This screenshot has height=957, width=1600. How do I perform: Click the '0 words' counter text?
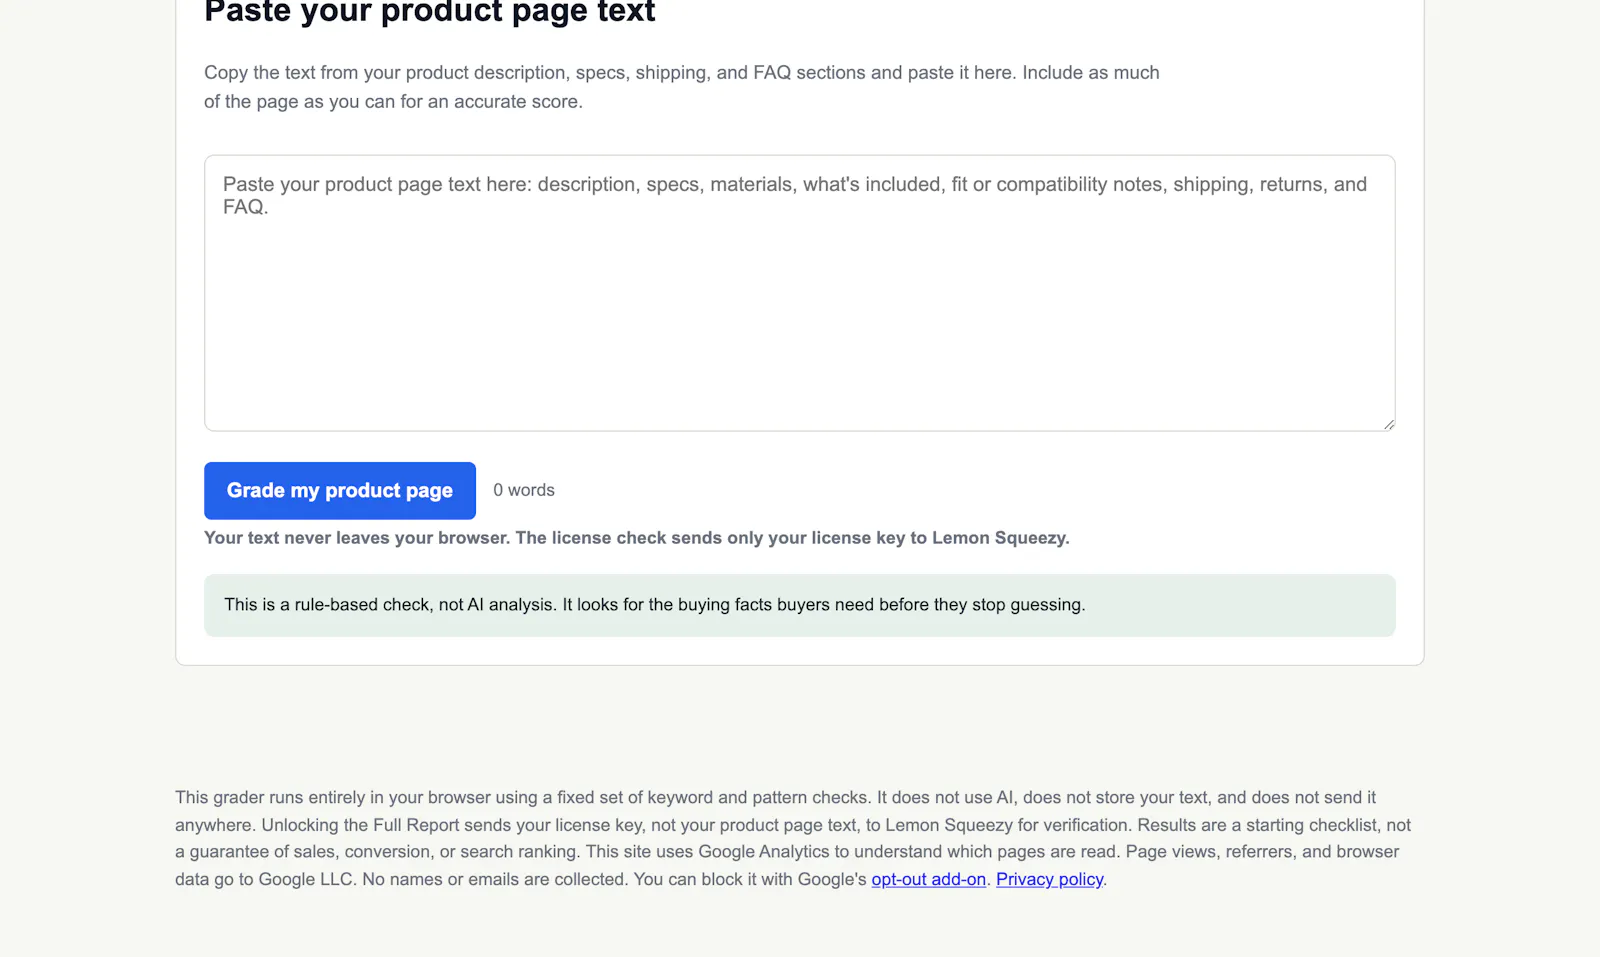[524, 490]
